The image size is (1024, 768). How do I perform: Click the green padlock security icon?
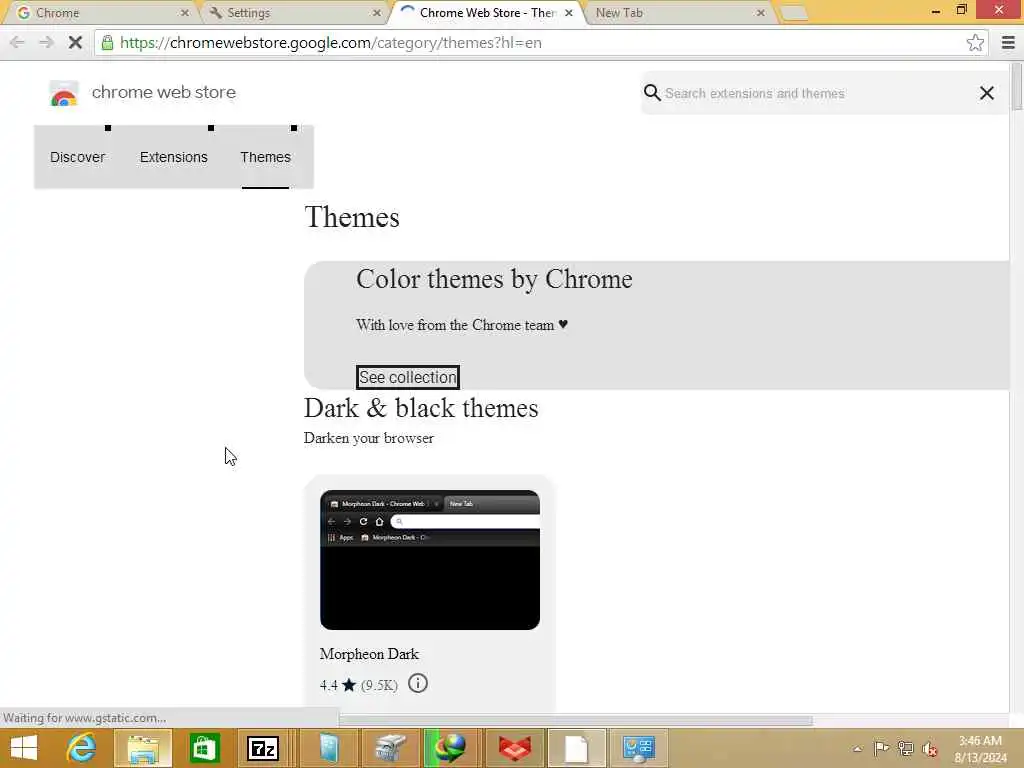tap(108, 43)
